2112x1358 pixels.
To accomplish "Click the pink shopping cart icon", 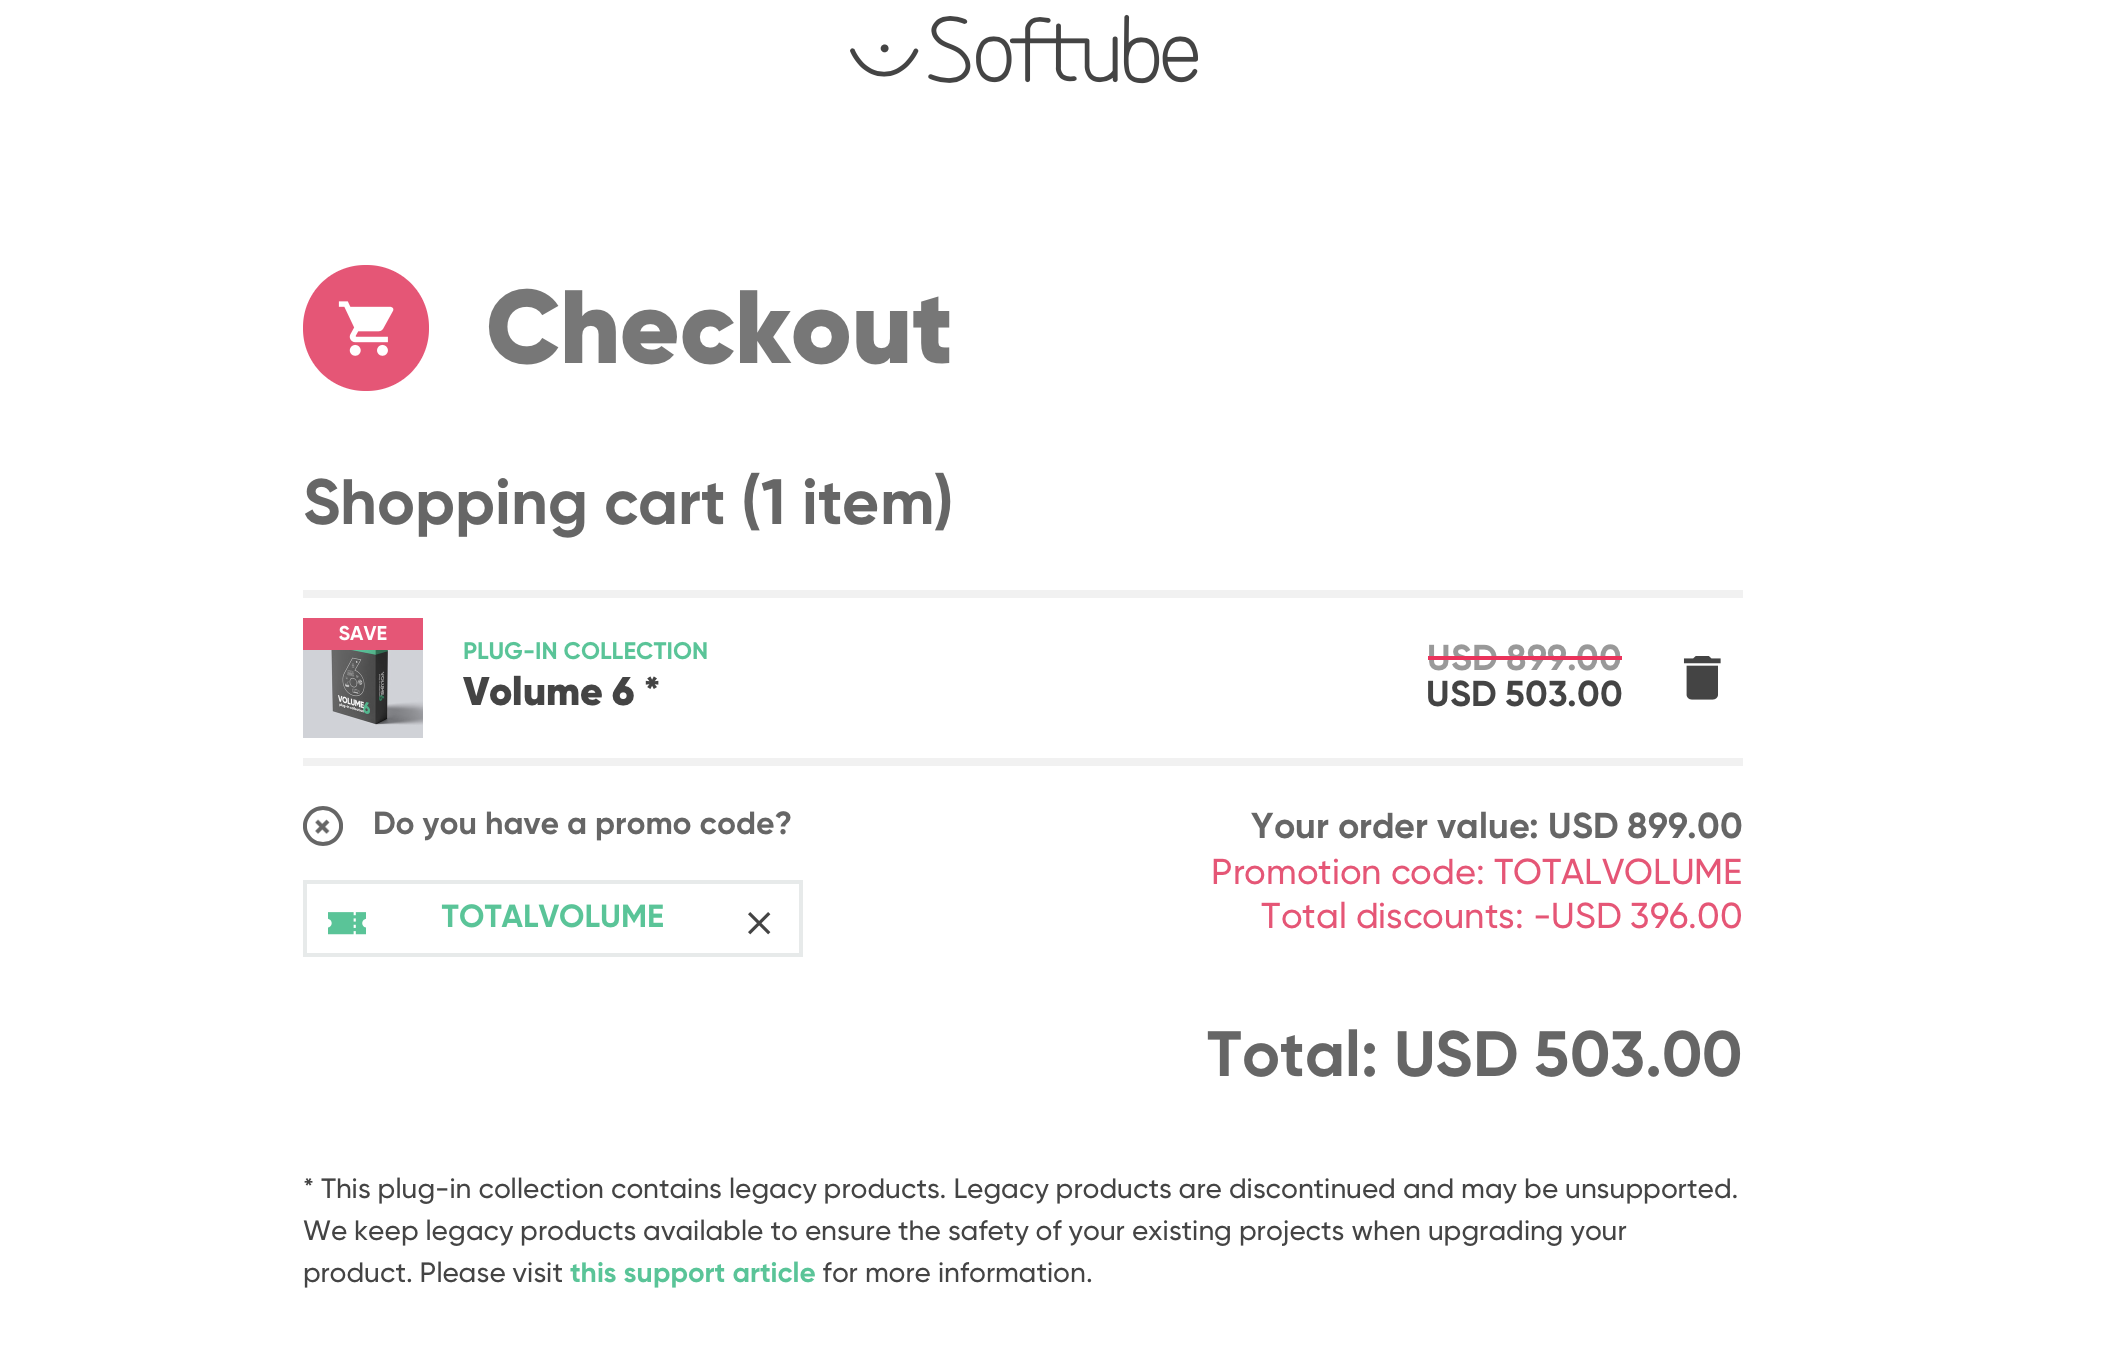I will click(366, 328).
